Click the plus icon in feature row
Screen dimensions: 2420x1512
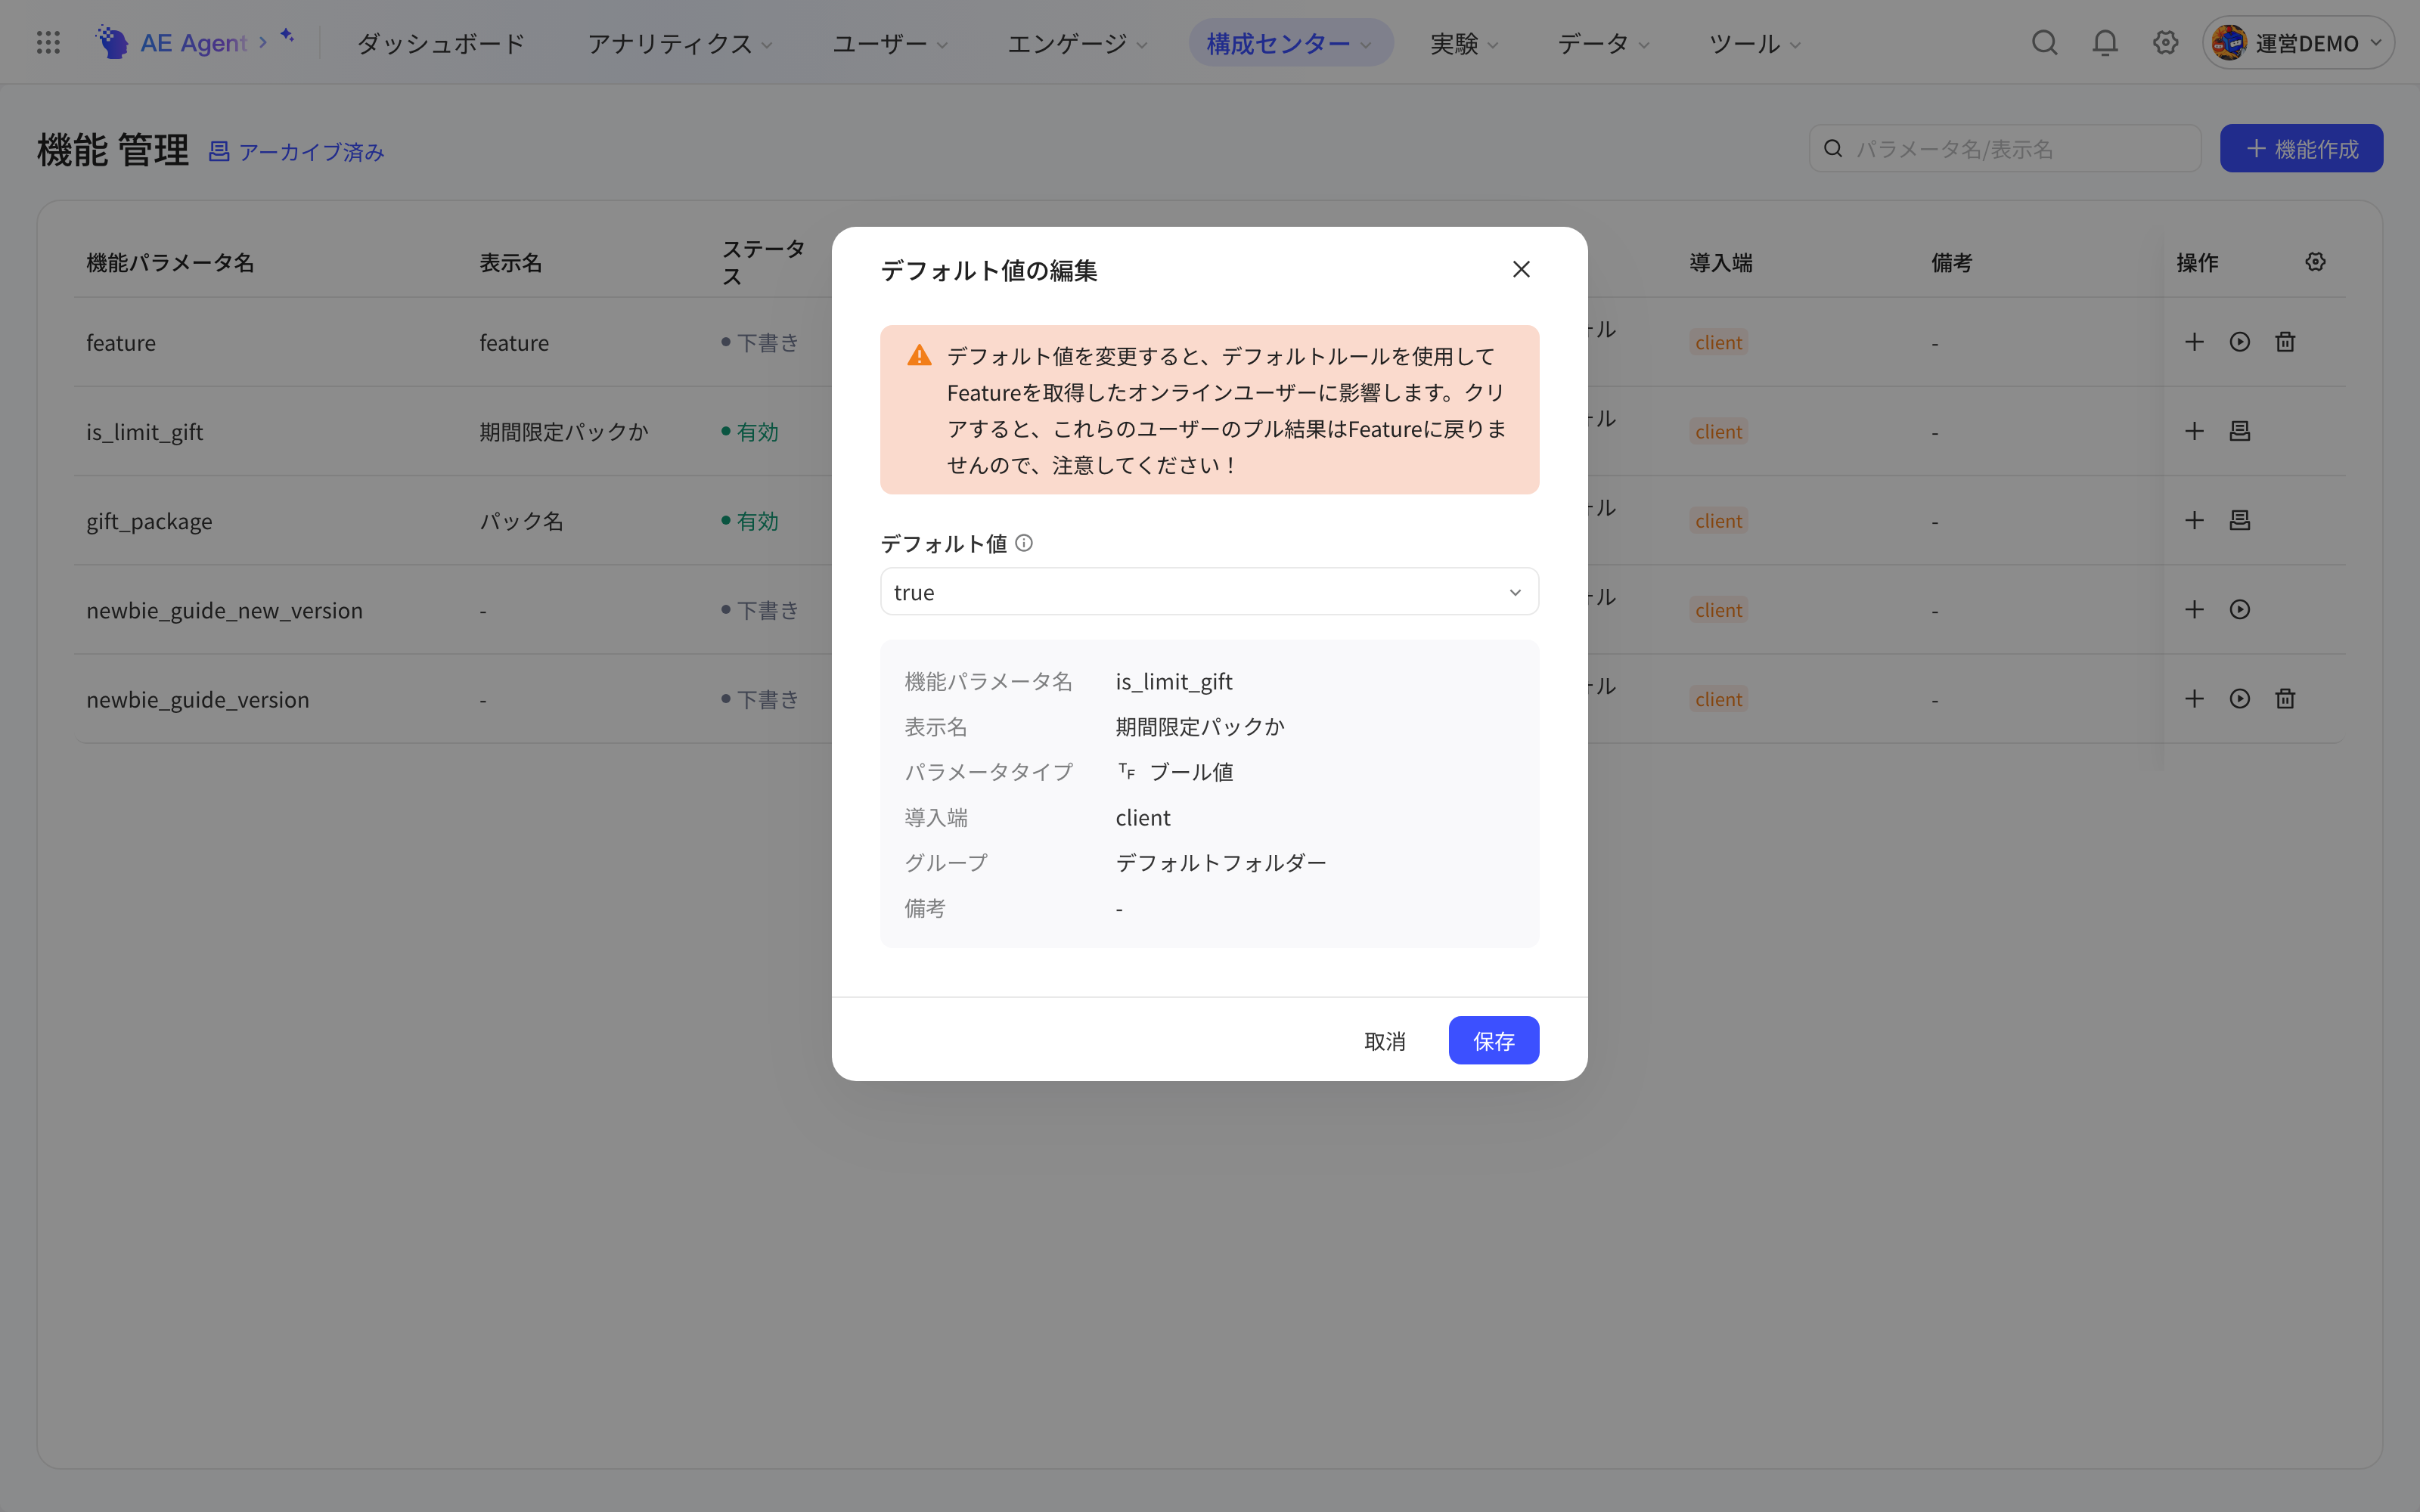click(x=2194, y=342)
